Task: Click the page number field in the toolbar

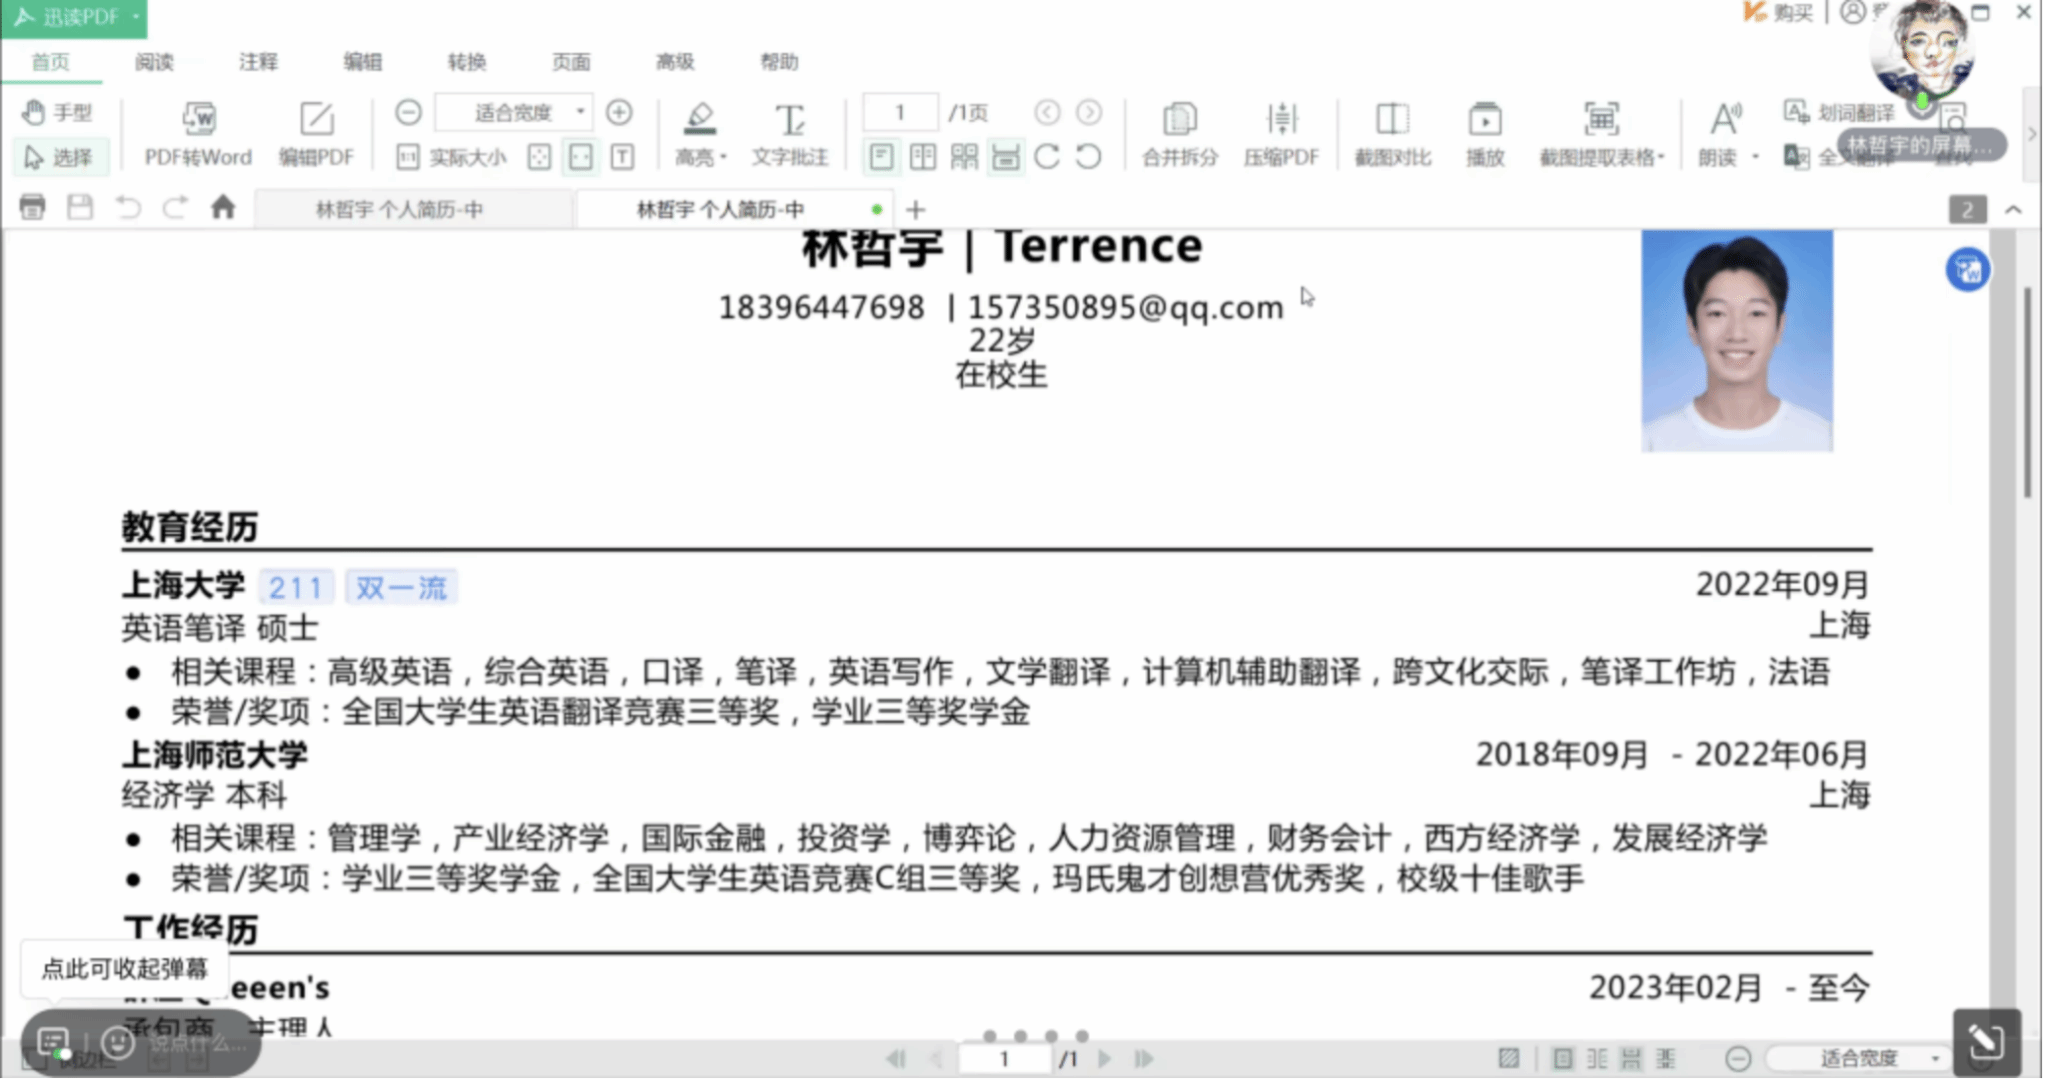Action: [x=900, y=112]
